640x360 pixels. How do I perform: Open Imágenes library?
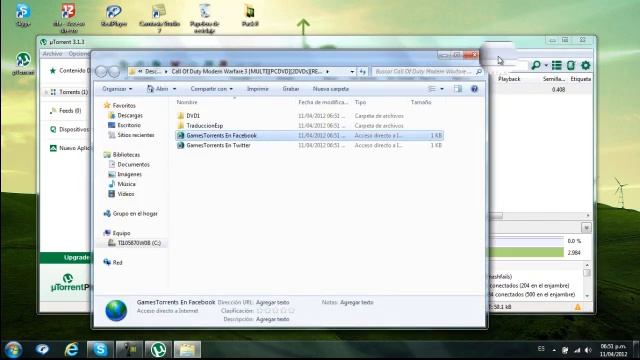[125, 174]
